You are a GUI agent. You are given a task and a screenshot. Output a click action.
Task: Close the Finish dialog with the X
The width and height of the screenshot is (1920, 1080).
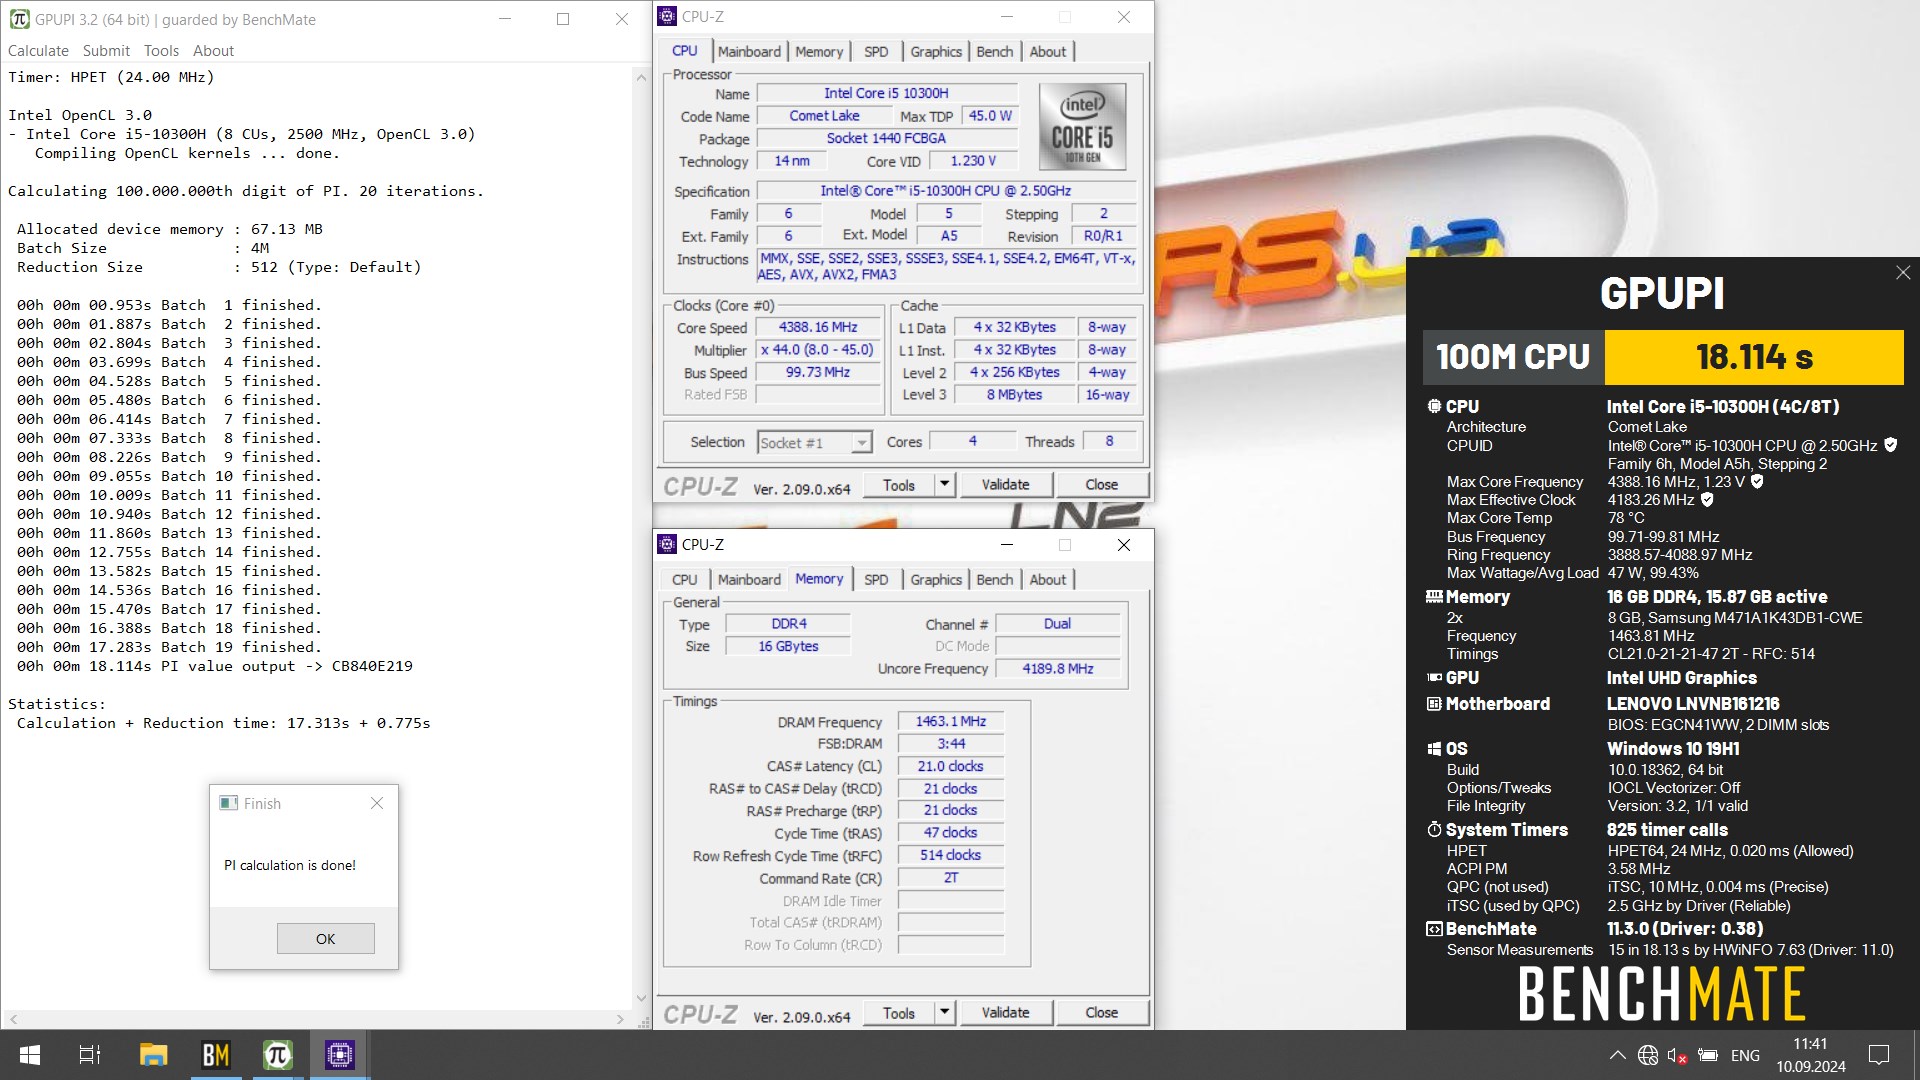pos(377,803)
